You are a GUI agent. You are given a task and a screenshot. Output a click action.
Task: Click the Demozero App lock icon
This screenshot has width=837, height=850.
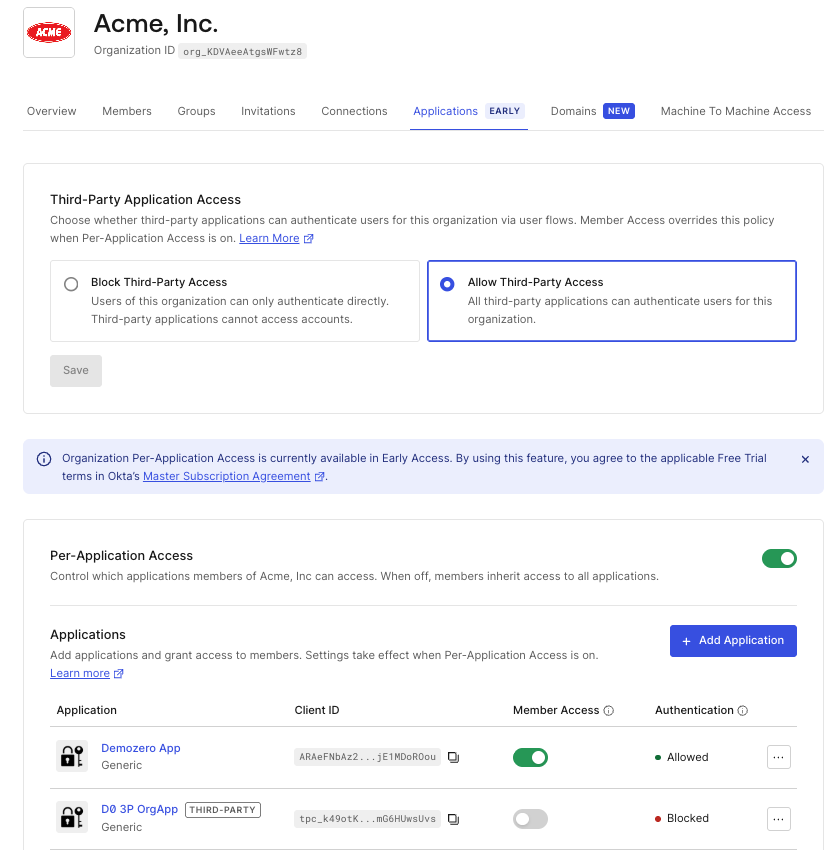pyautogui.click(x=72, y=756)
